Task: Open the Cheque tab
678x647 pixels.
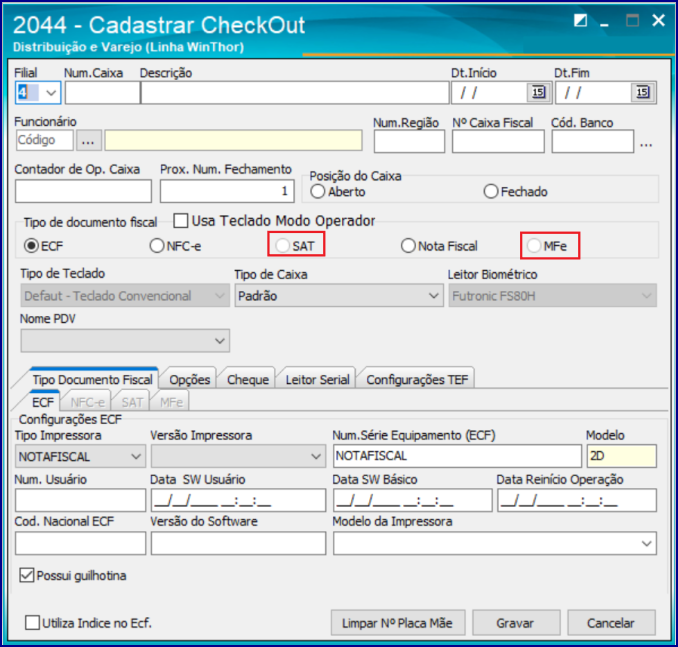Action: click(248, 379)
